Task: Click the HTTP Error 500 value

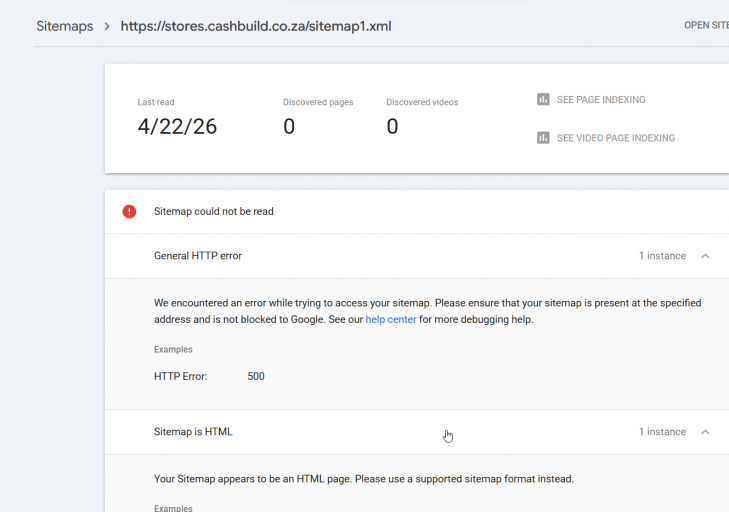Action: tap(256, 376)
